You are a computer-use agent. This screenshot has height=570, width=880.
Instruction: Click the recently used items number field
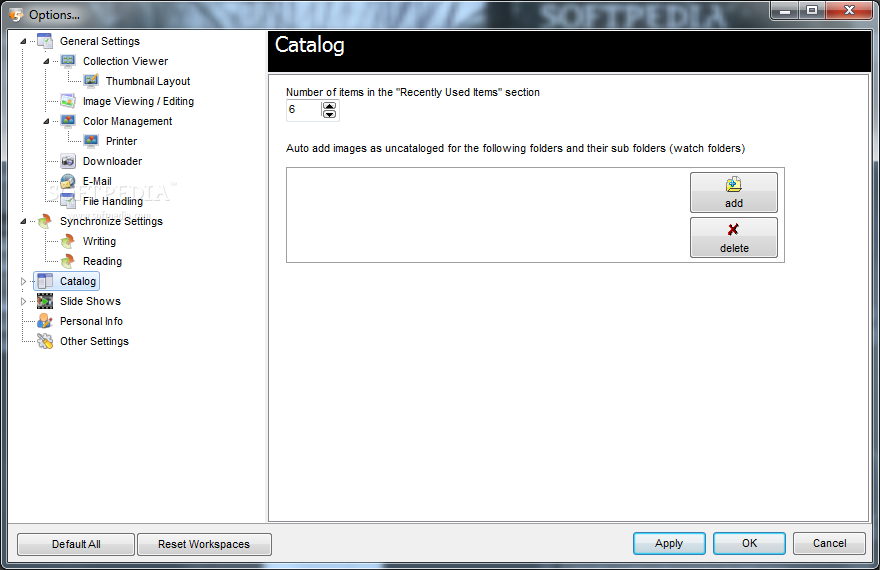pyautogui.click(x=304, y=109)
